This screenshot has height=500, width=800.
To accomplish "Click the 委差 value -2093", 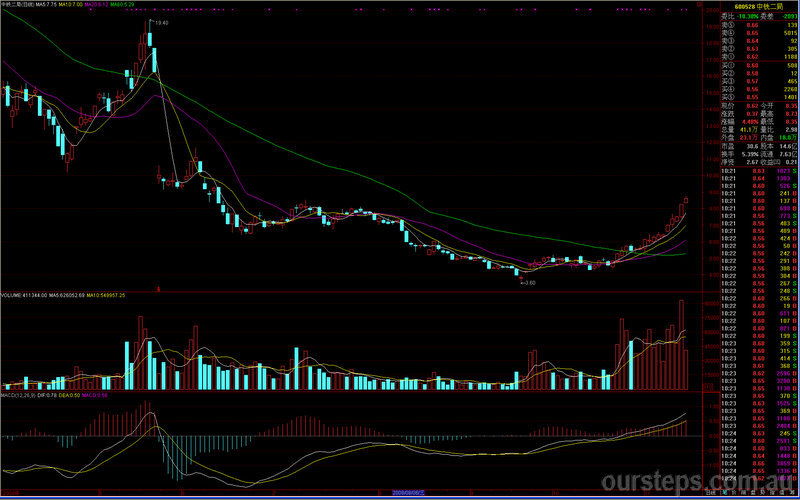I will (x=789, y=17).
